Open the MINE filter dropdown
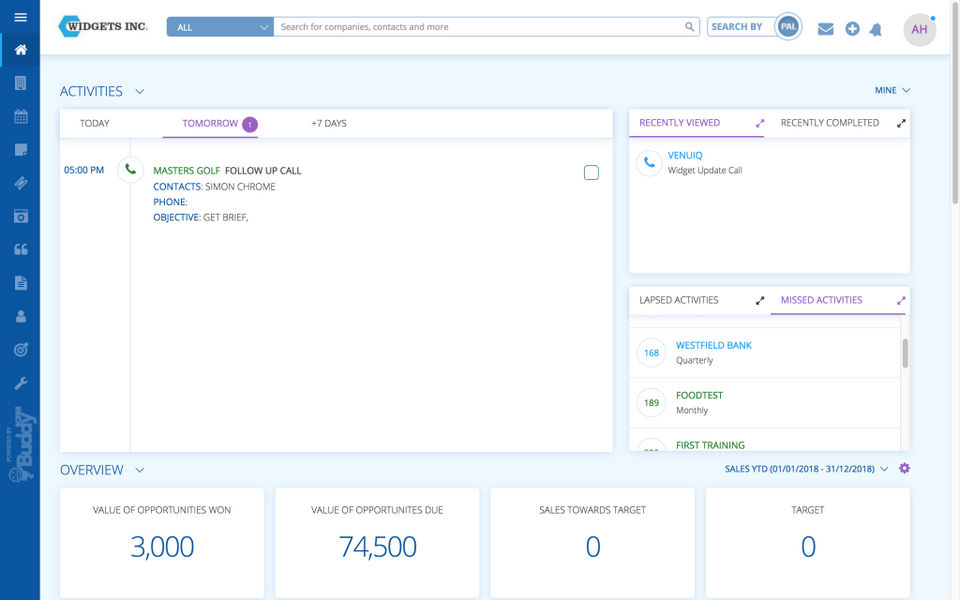This screenshot has height=600, width=960. point(892,90)
